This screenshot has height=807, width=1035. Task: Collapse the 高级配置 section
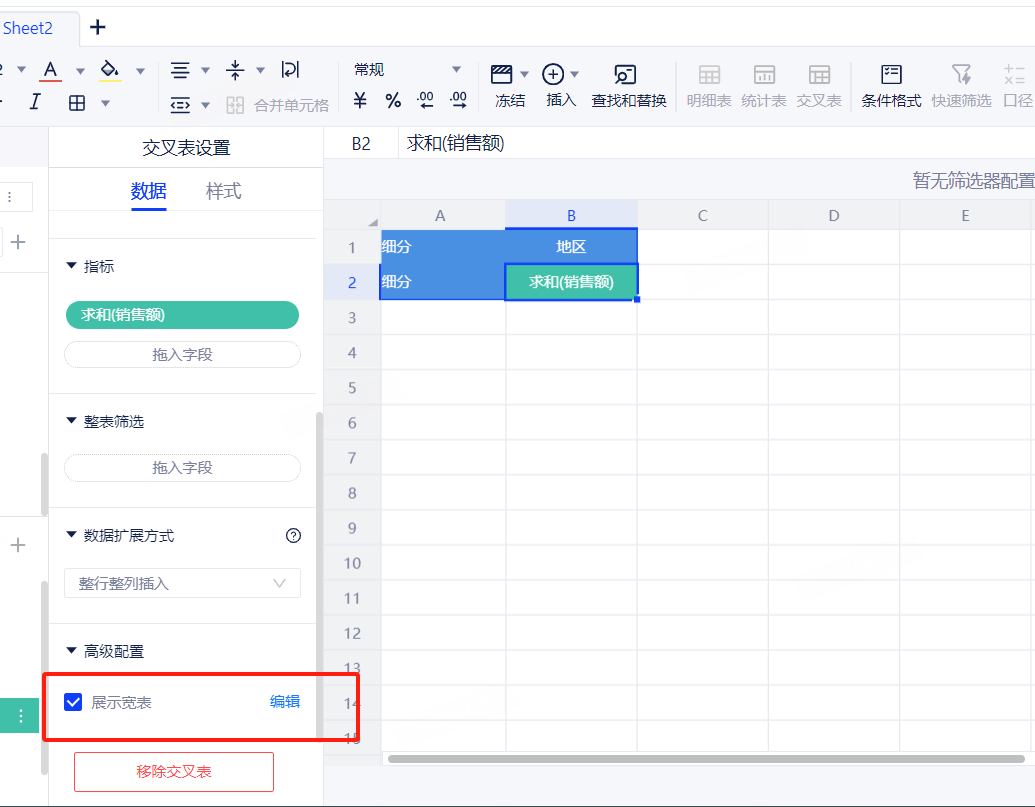click(71, 651)
